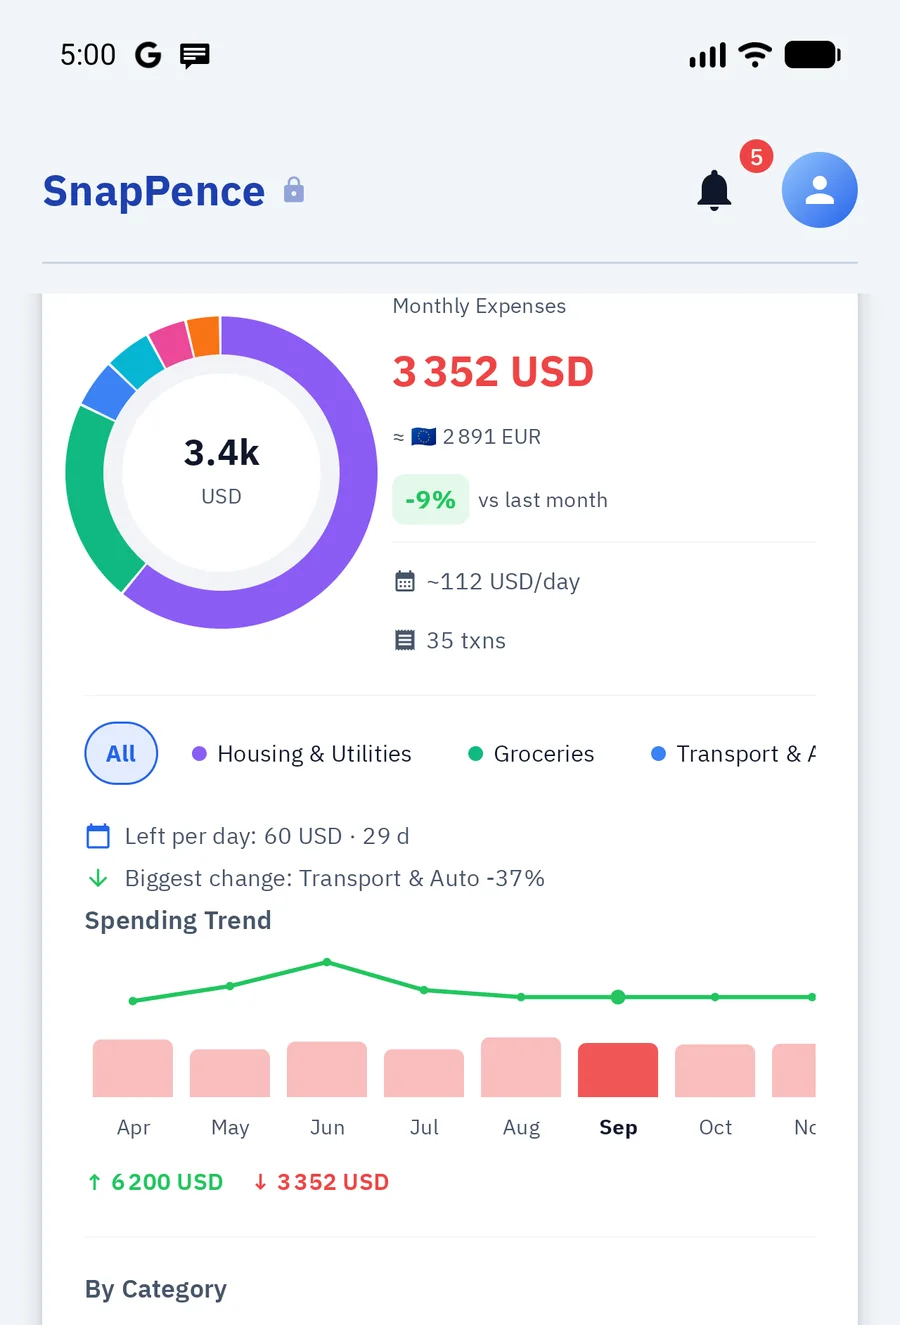Tap the Spending Trend heading

pos(178,920)
